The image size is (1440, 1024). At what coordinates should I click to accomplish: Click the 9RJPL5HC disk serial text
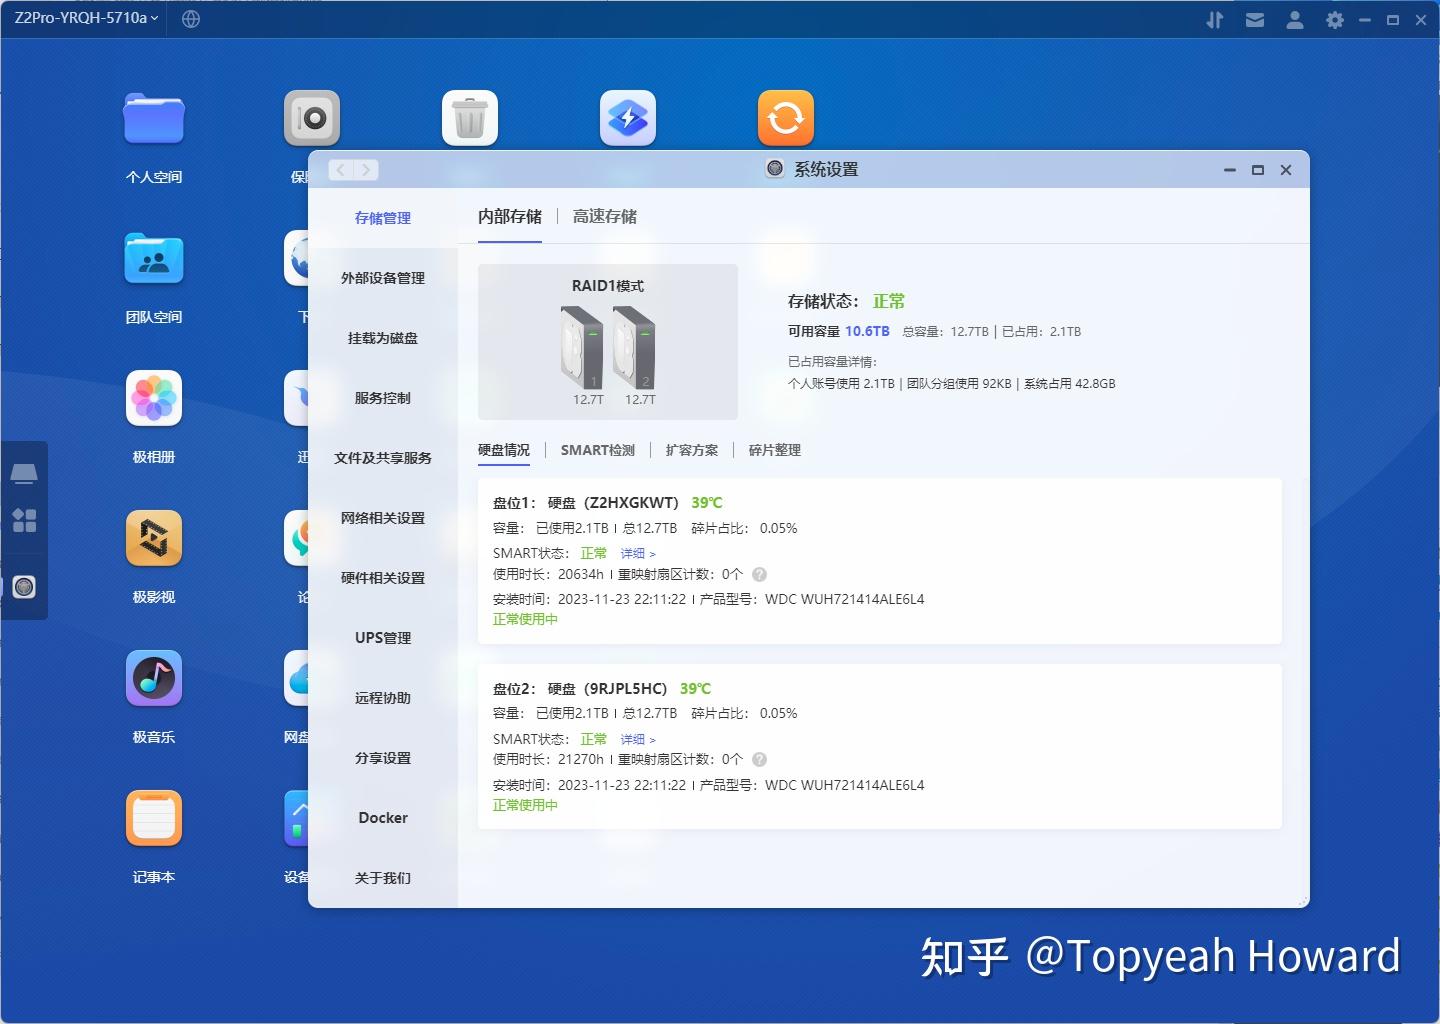click(x=626, y=688)
